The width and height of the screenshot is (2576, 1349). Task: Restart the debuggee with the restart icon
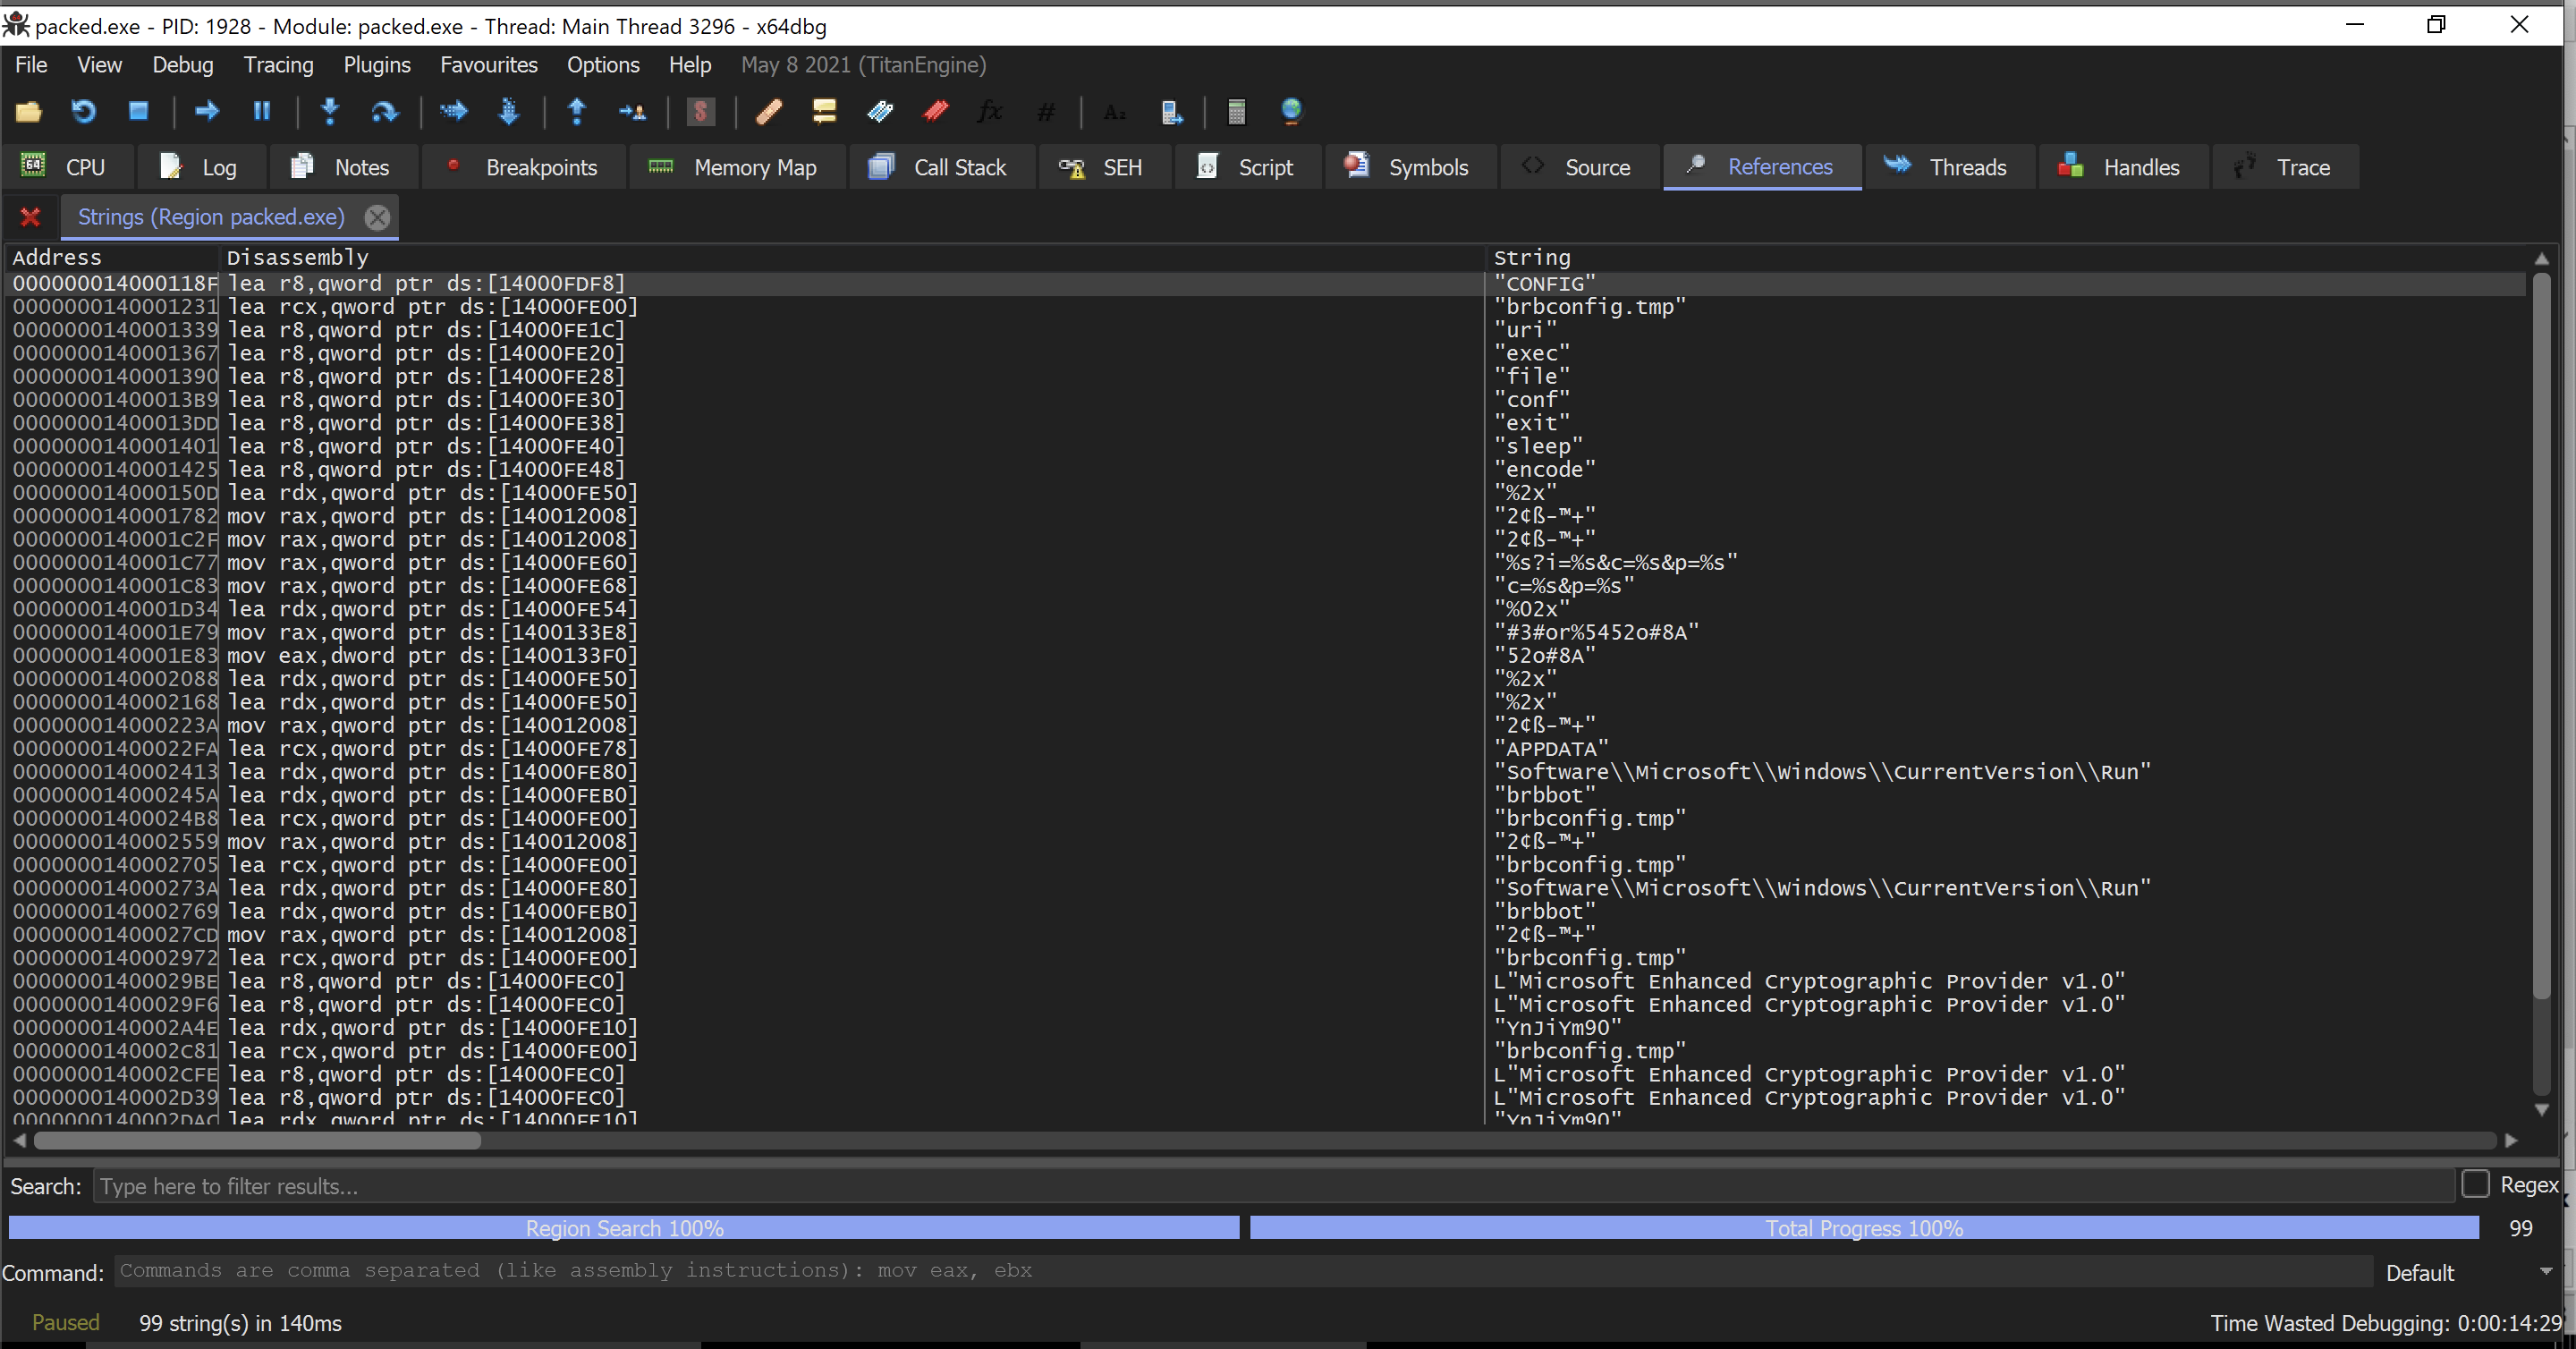click(x=83, y=111)
